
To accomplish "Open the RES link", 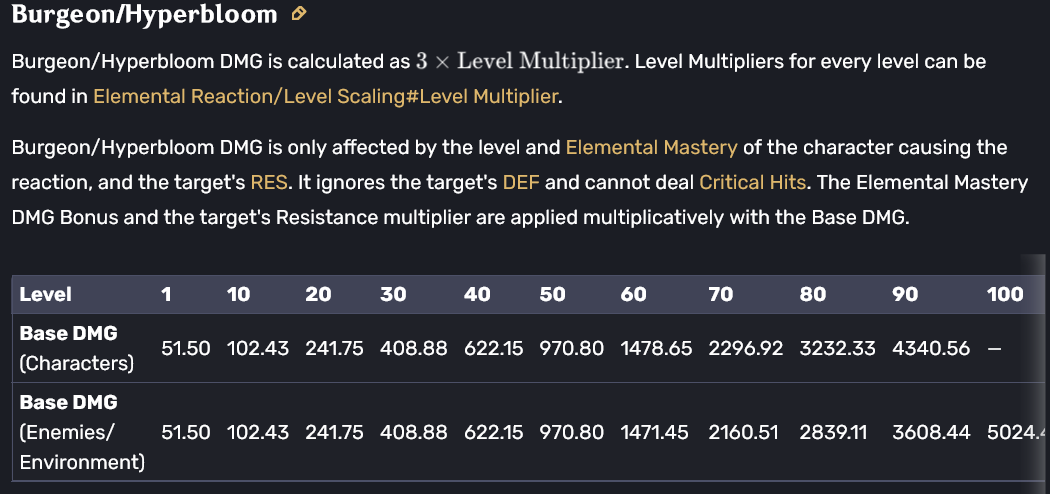I will click(269, 183).
